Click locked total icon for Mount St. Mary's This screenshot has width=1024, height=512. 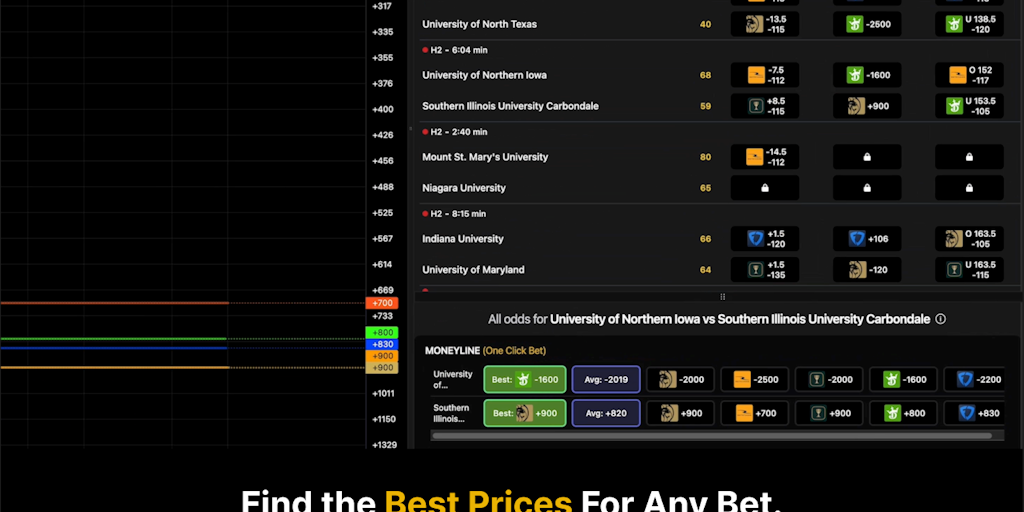[x=969, y=157]
